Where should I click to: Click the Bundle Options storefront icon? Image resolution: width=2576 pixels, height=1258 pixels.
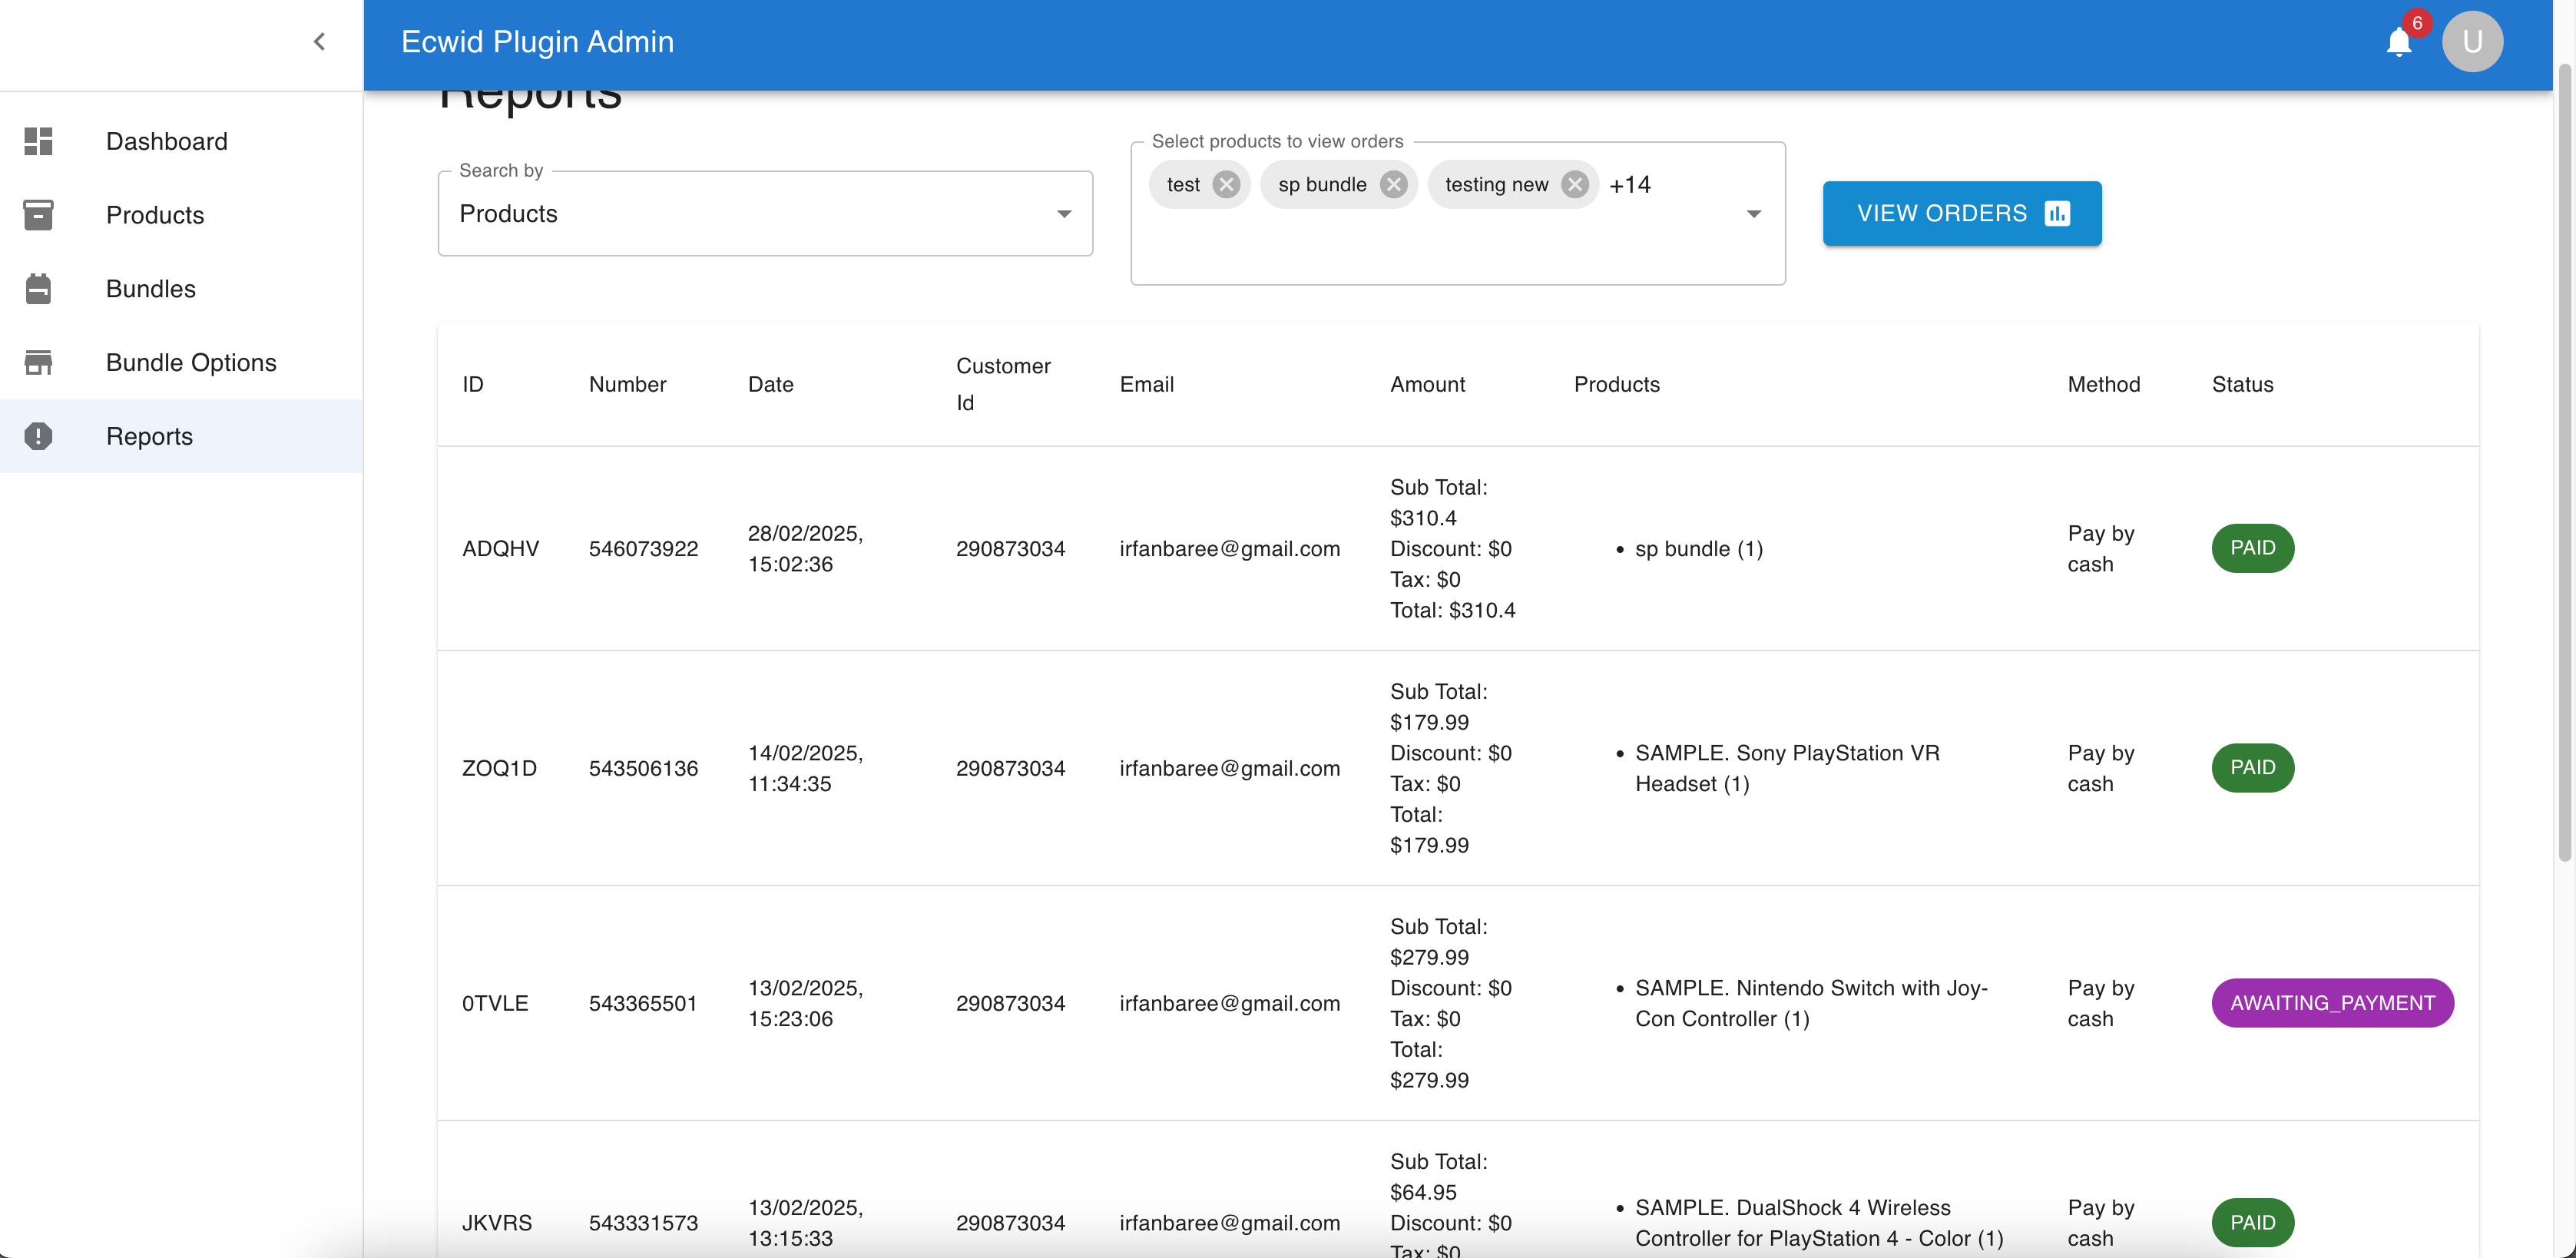(x=38, y=362)
